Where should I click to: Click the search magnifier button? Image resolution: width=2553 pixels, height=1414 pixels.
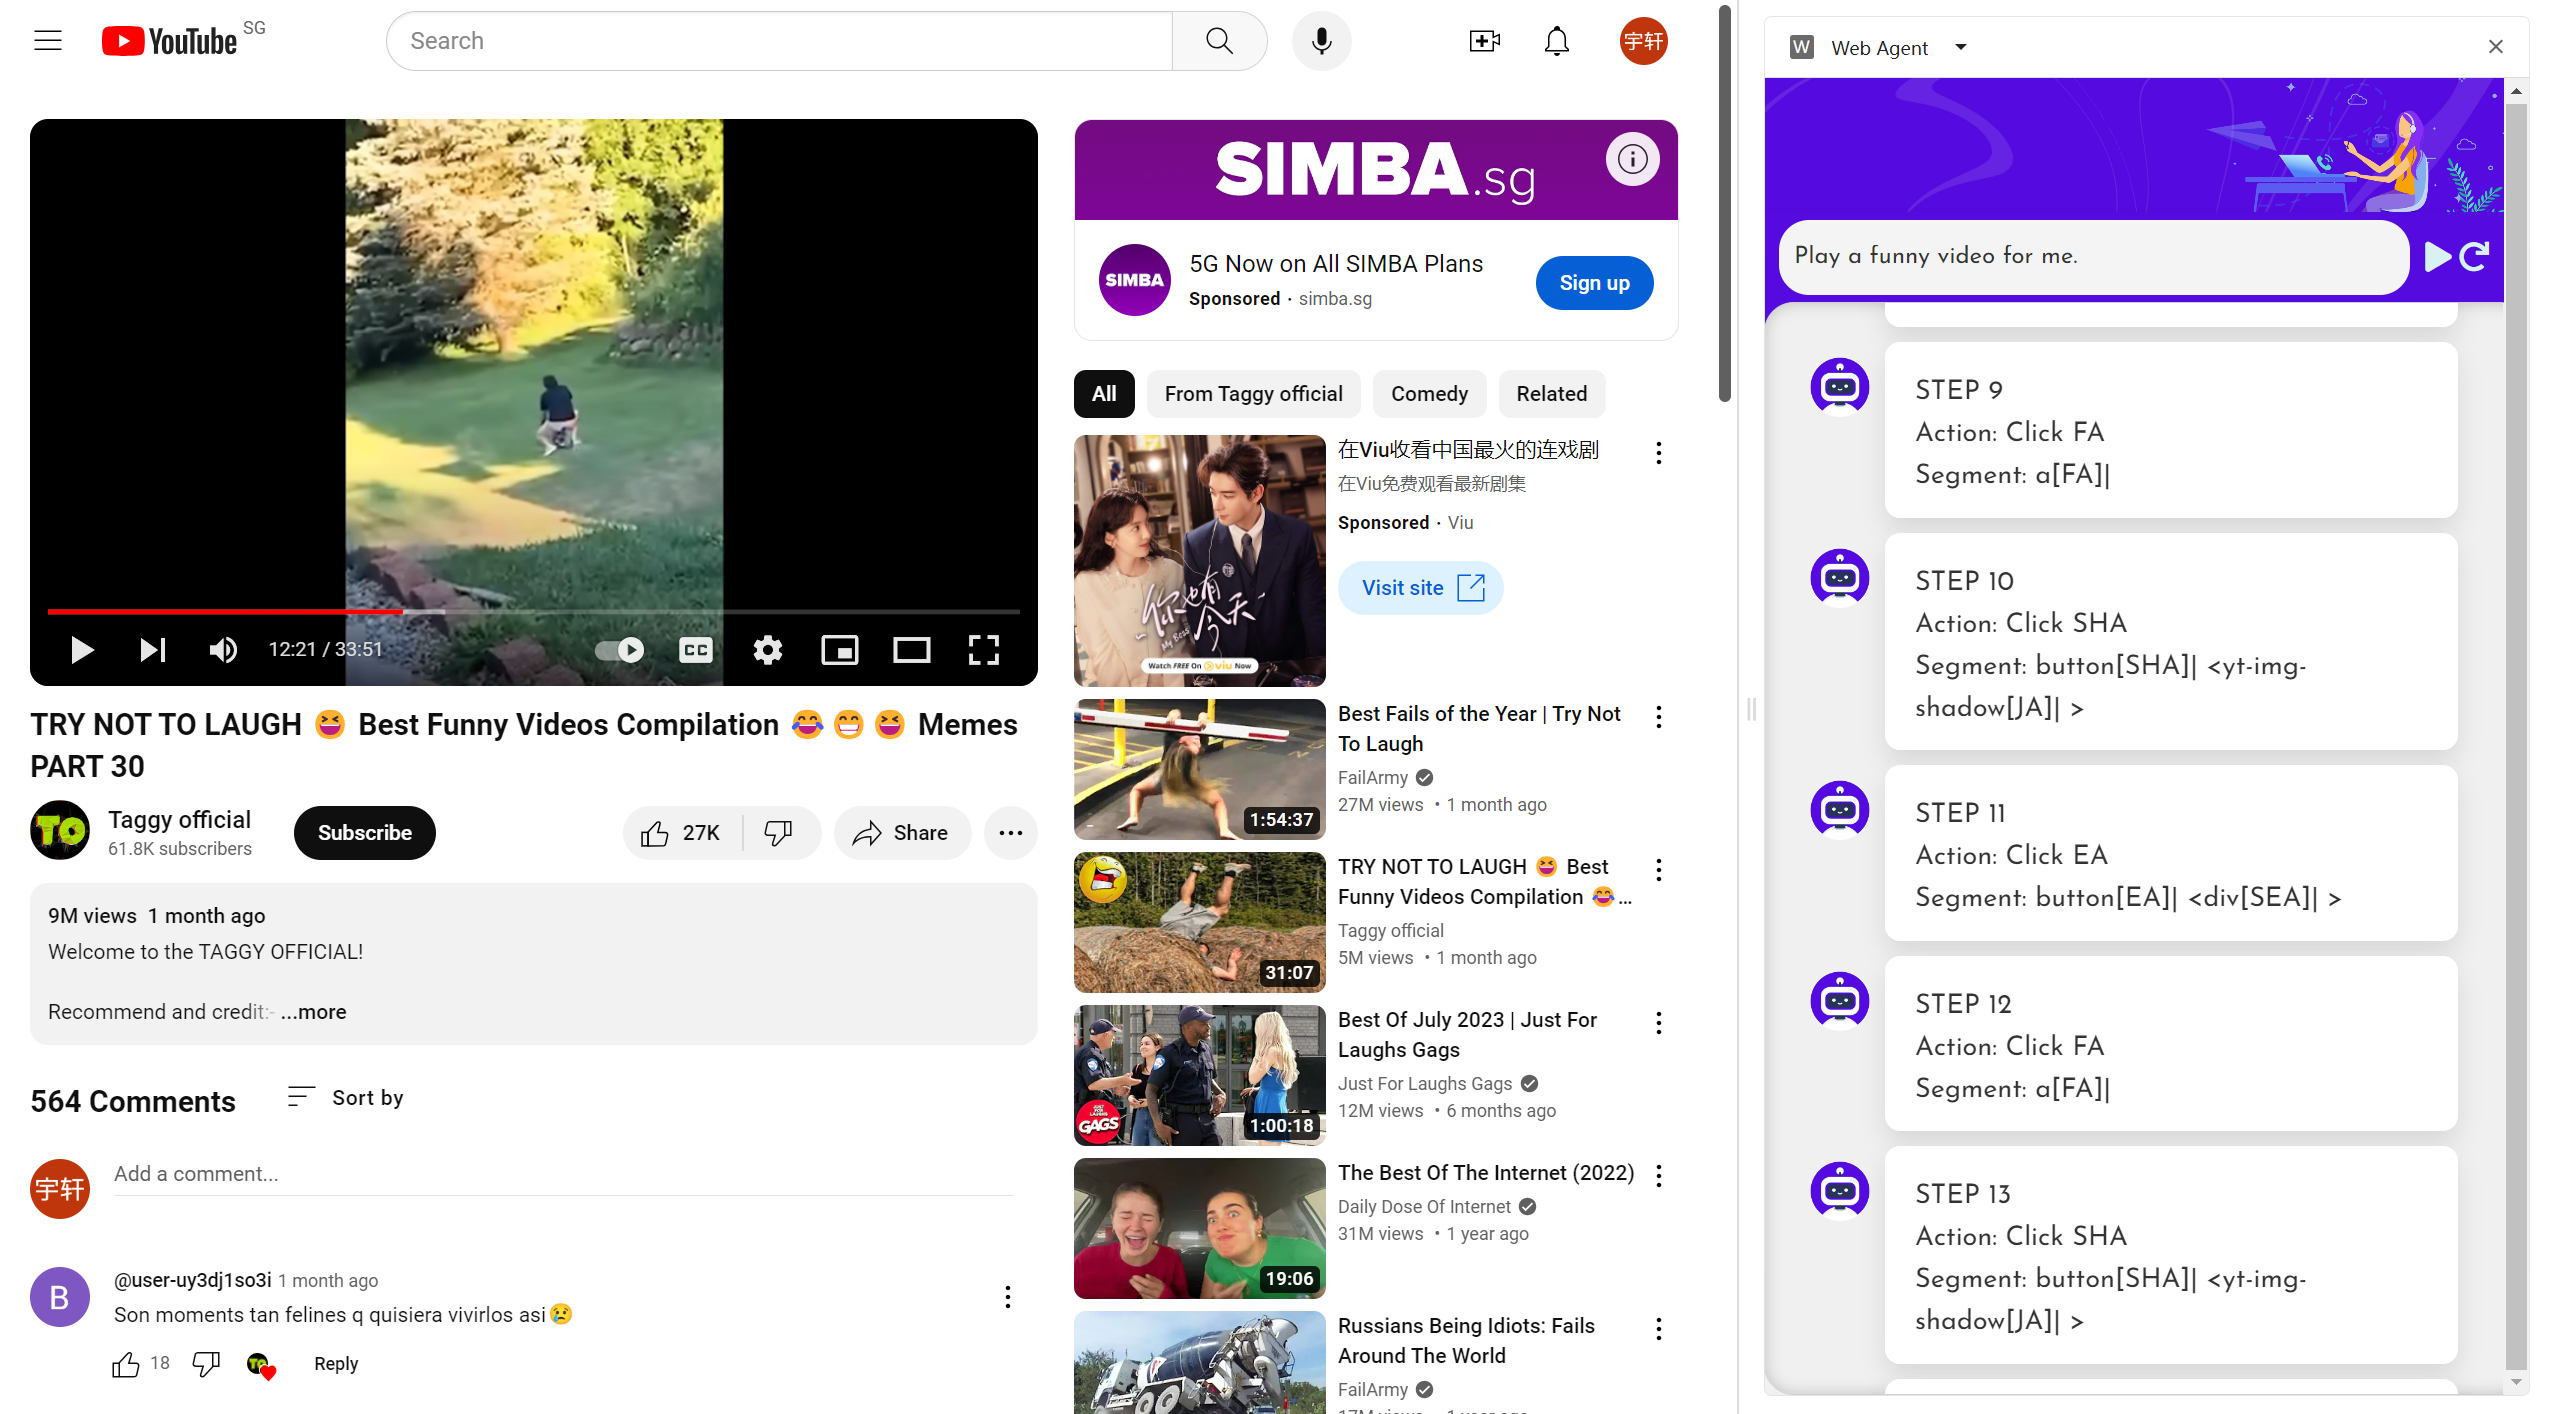[x=1219, y=41]
